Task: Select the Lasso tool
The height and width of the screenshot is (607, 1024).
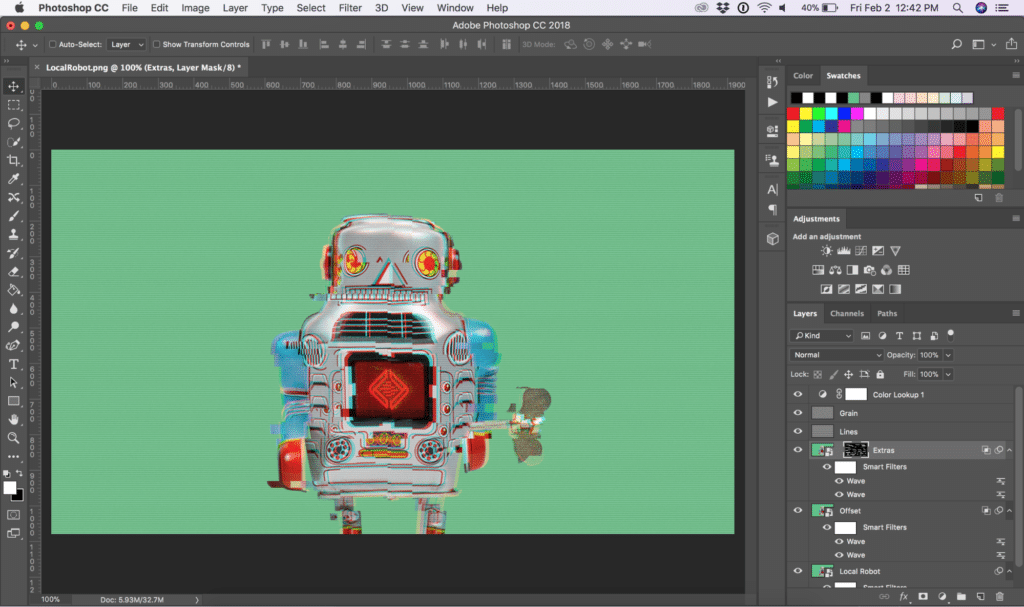Action: pyautogui.click(x=14, y=123)
